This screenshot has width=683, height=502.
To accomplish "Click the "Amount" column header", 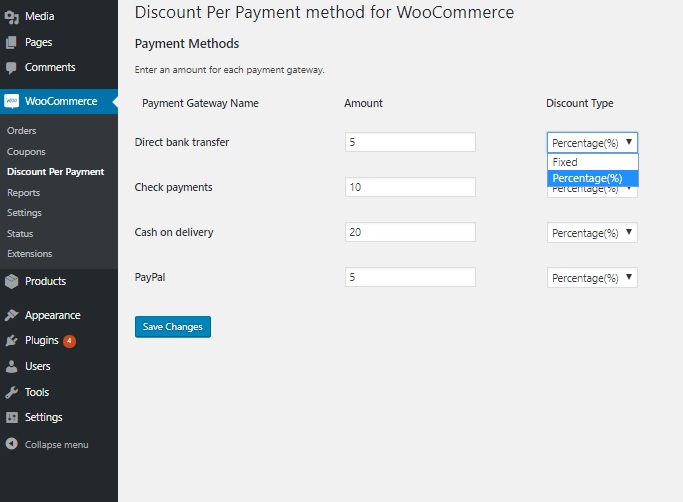I will pyautogui.click(x=363, y=103).
